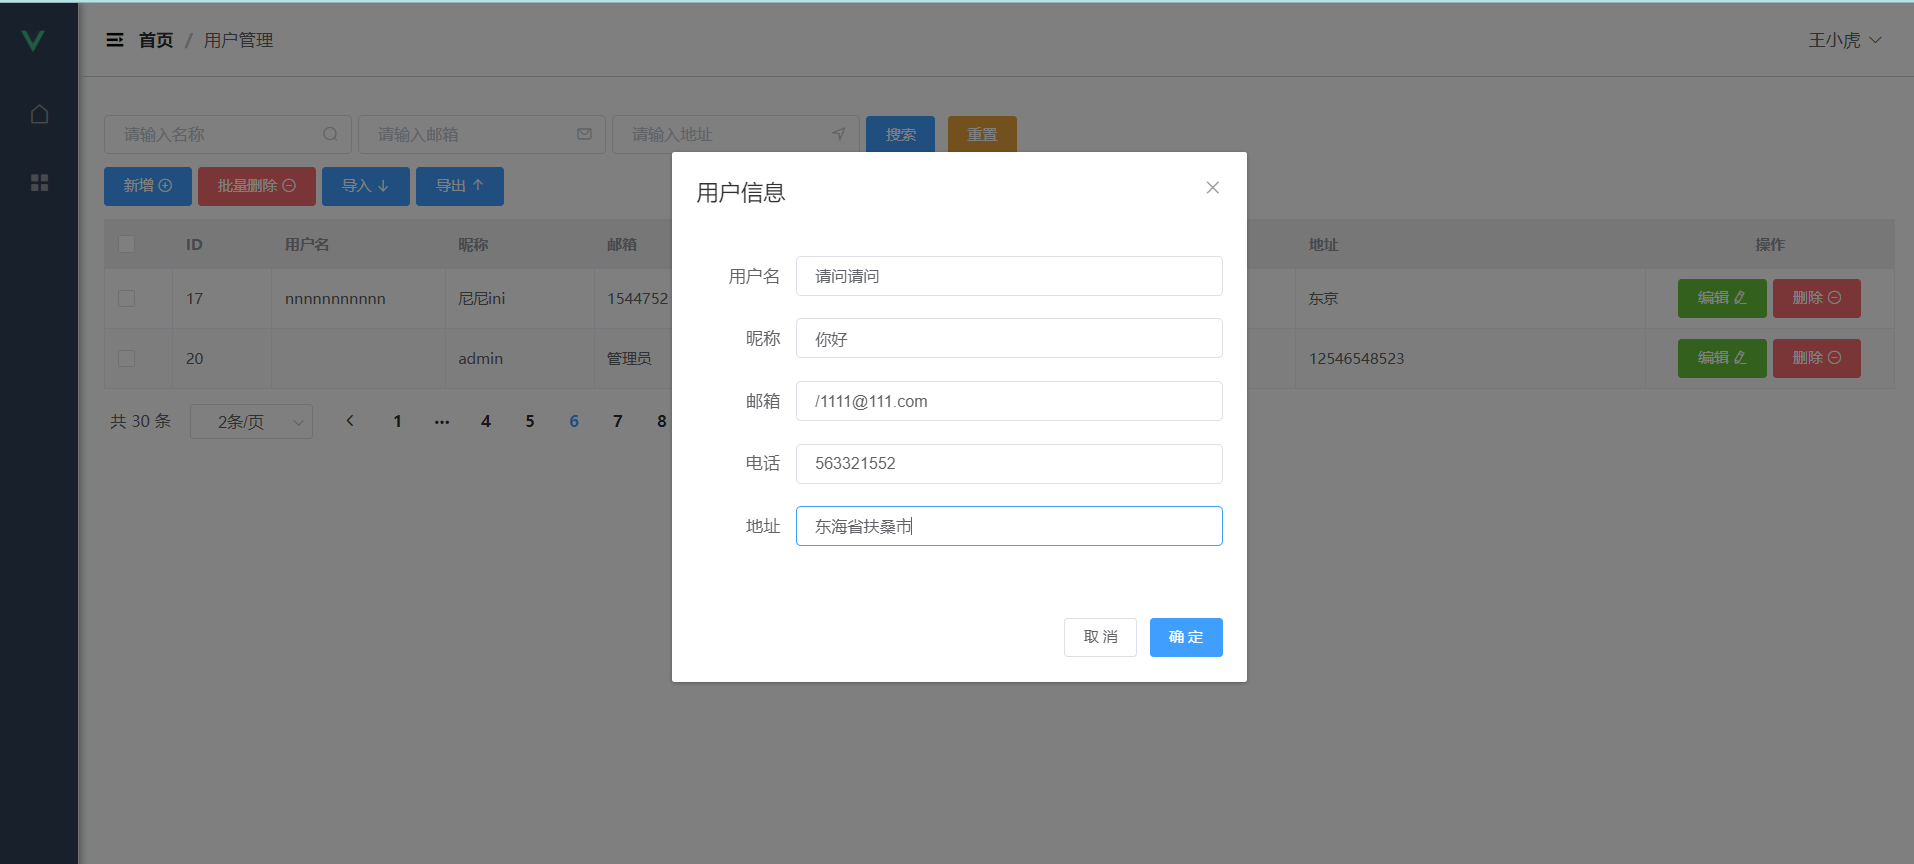Click the 请输入名称 search input
Screen dimensions: 1914x864
click(228, 134)
